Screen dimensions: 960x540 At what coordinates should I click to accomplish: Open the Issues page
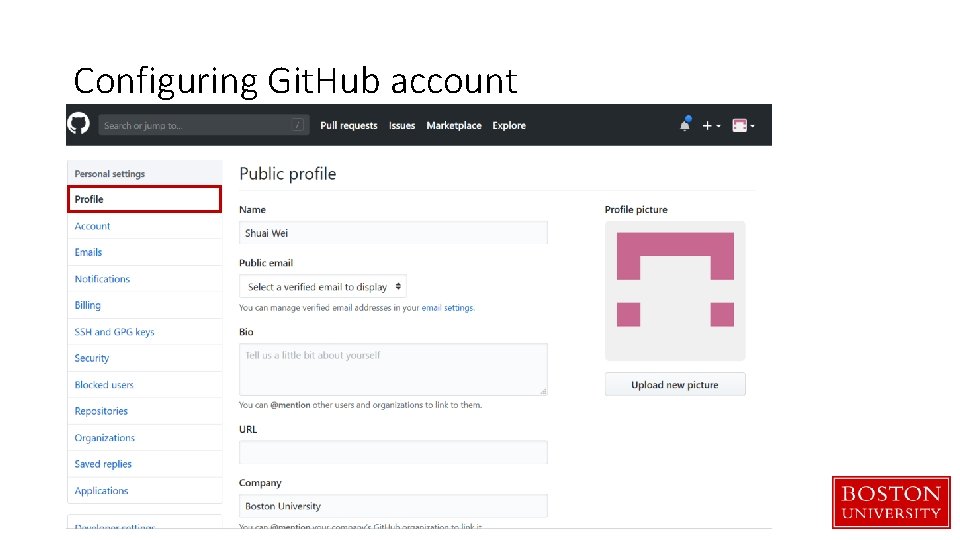(402, 126)
